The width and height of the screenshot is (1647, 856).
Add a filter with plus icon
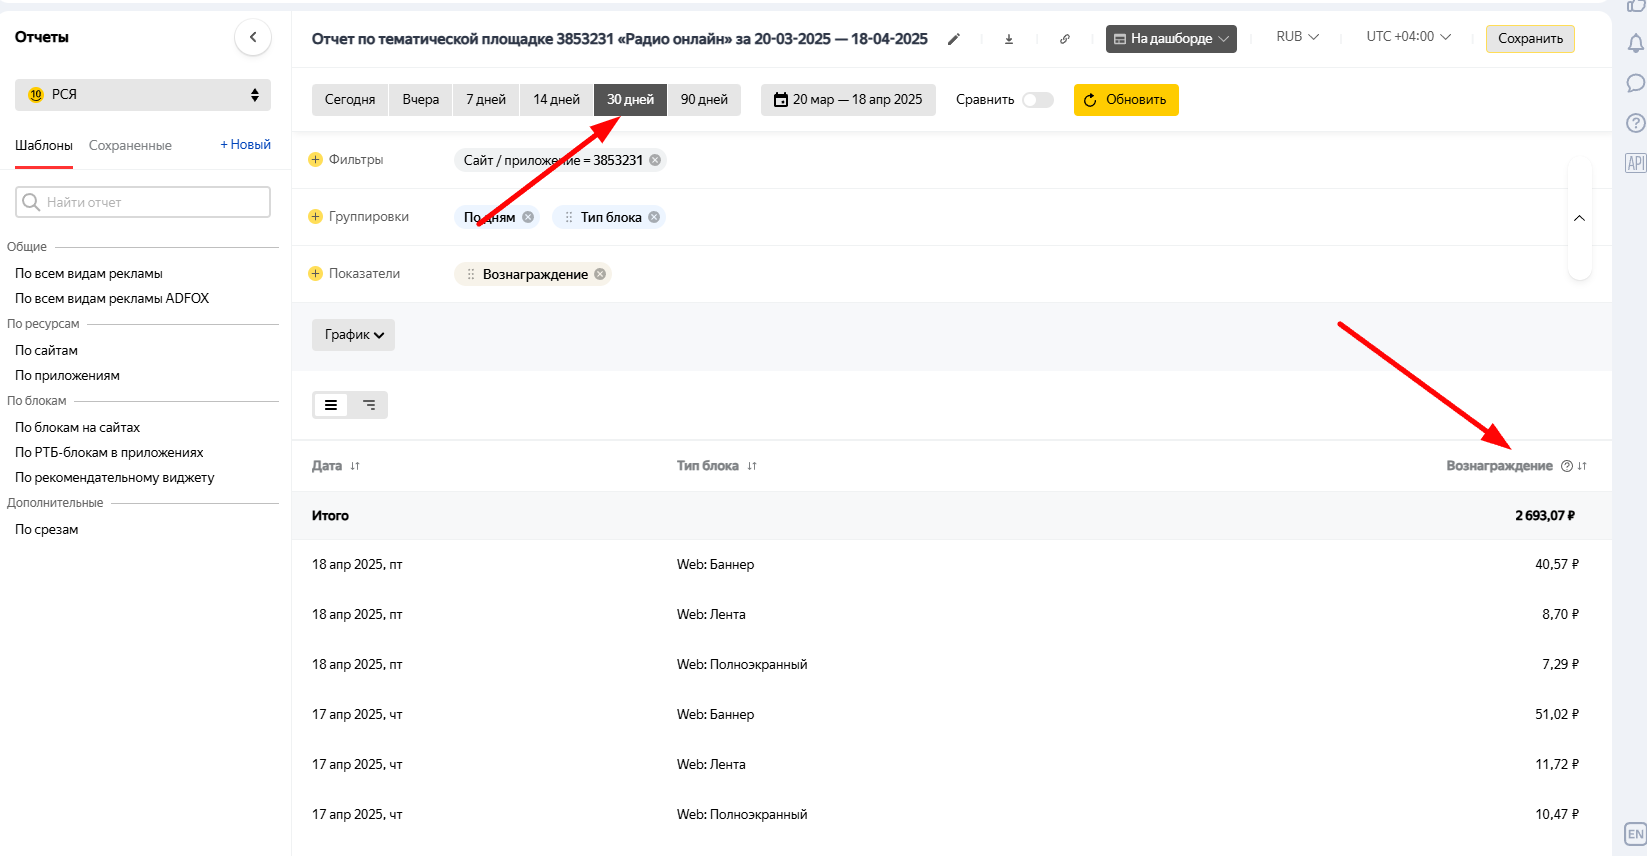(316, 160)
